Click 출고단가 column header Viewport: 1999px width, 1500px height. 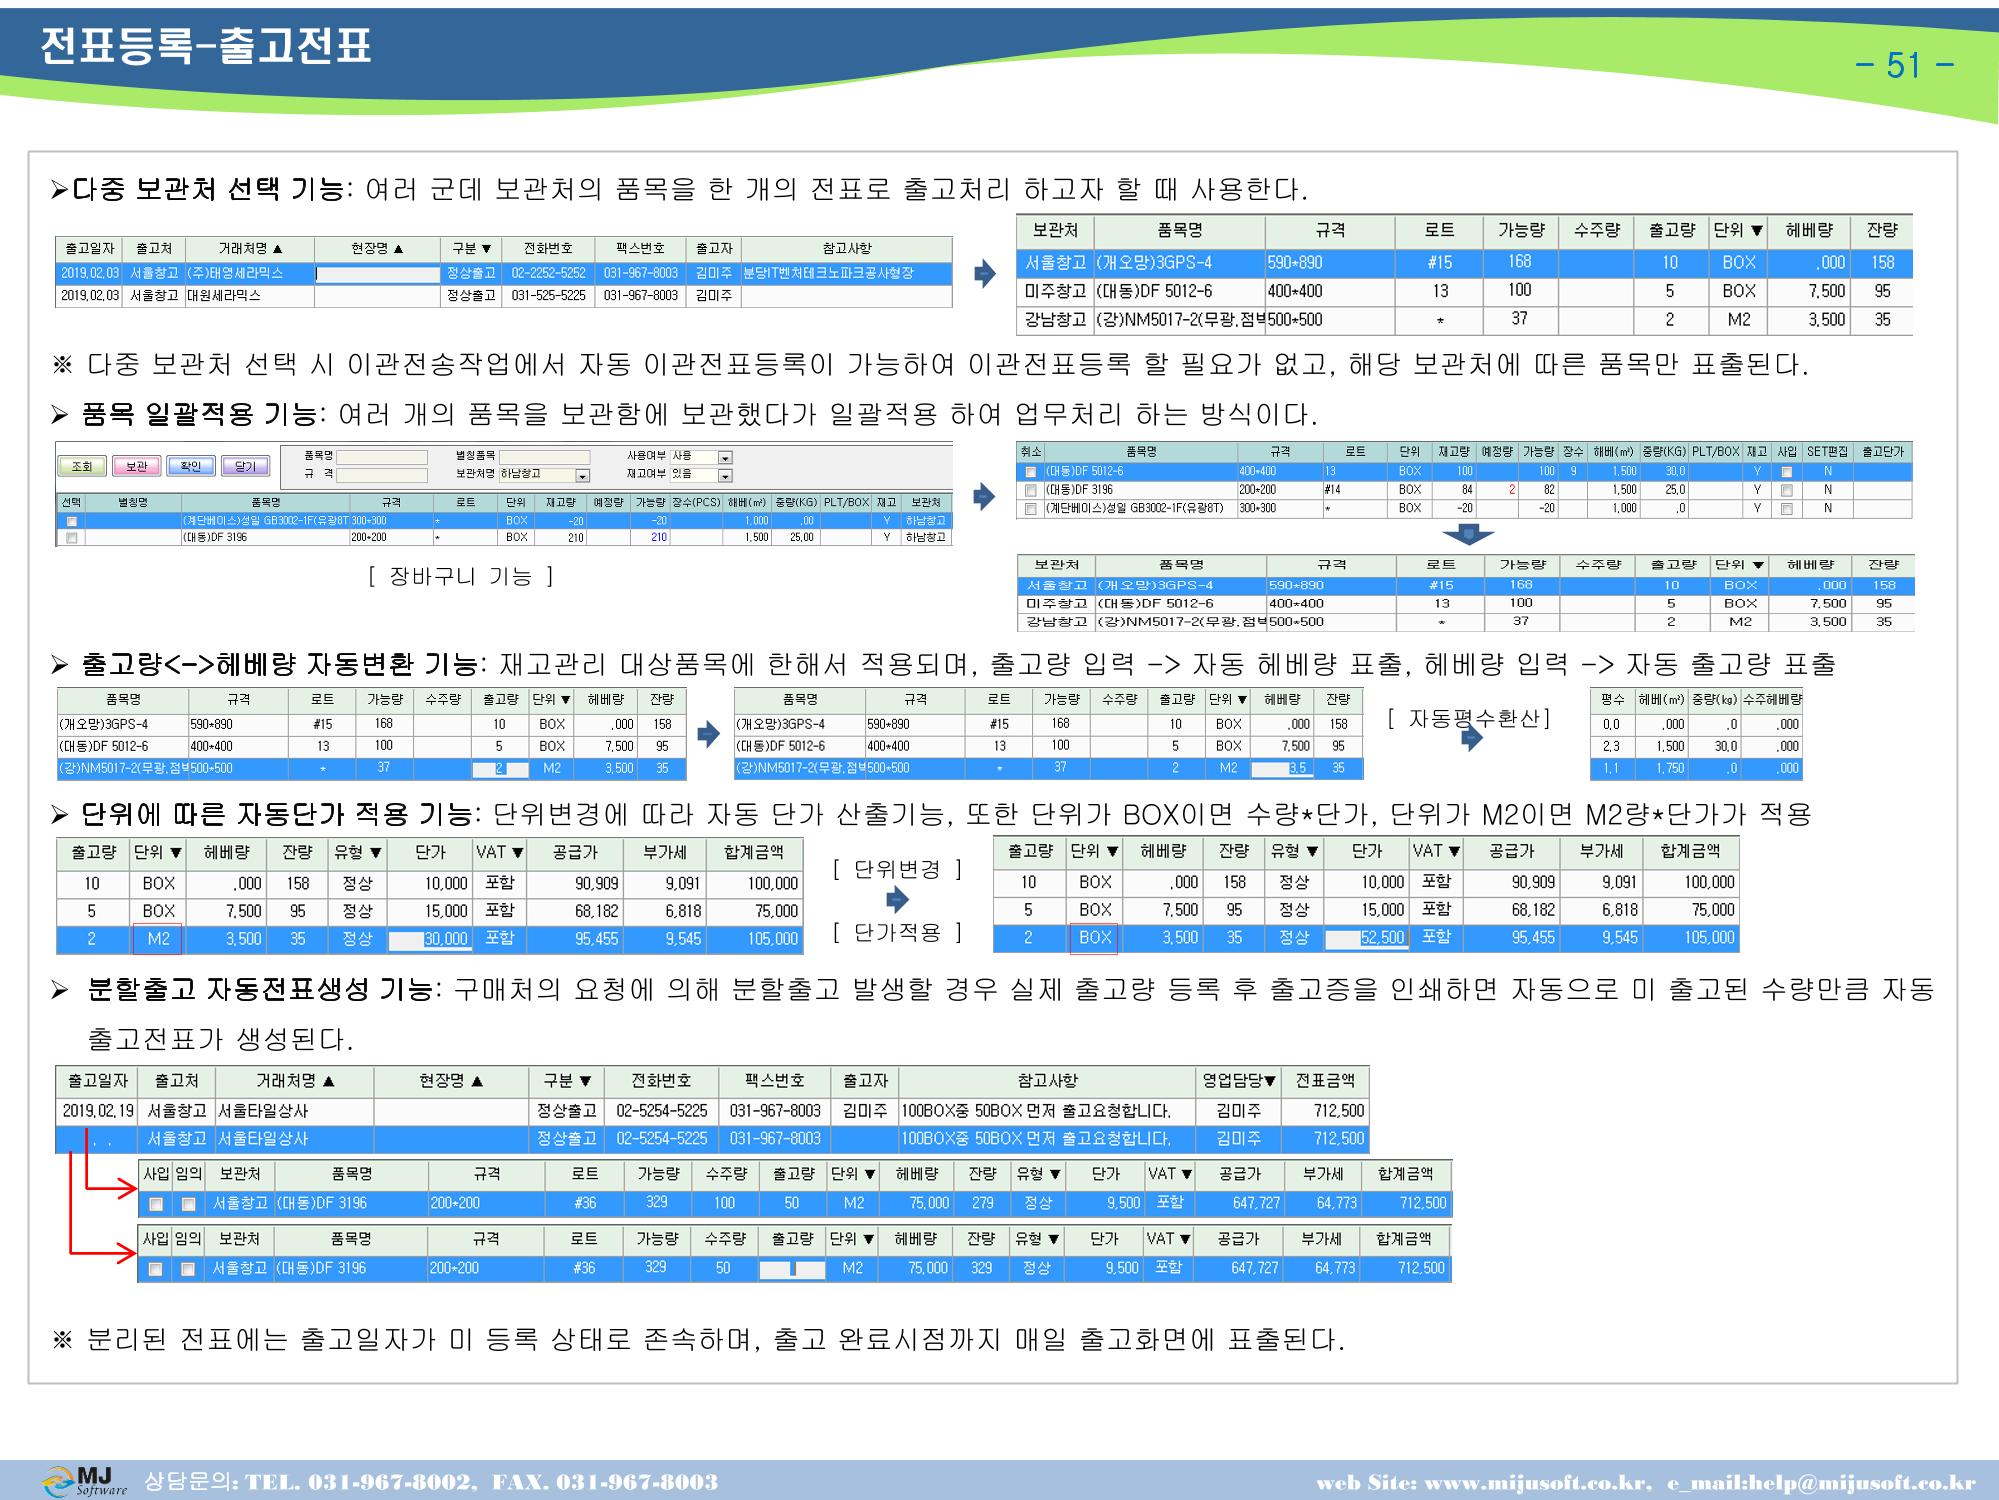pos(1882,452)
